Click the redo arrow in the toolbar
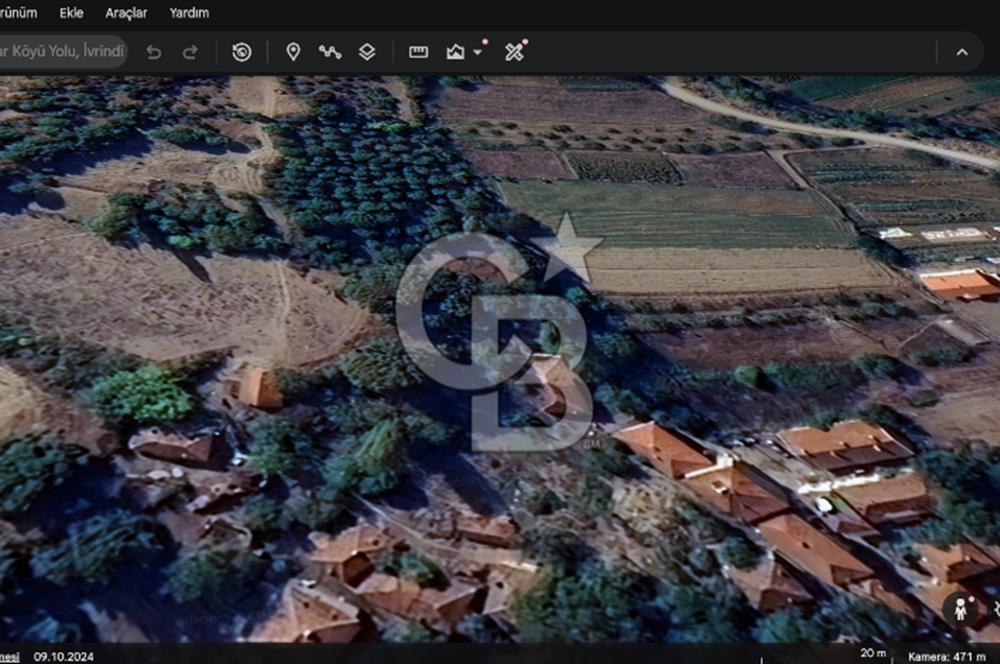 (190, 52)
